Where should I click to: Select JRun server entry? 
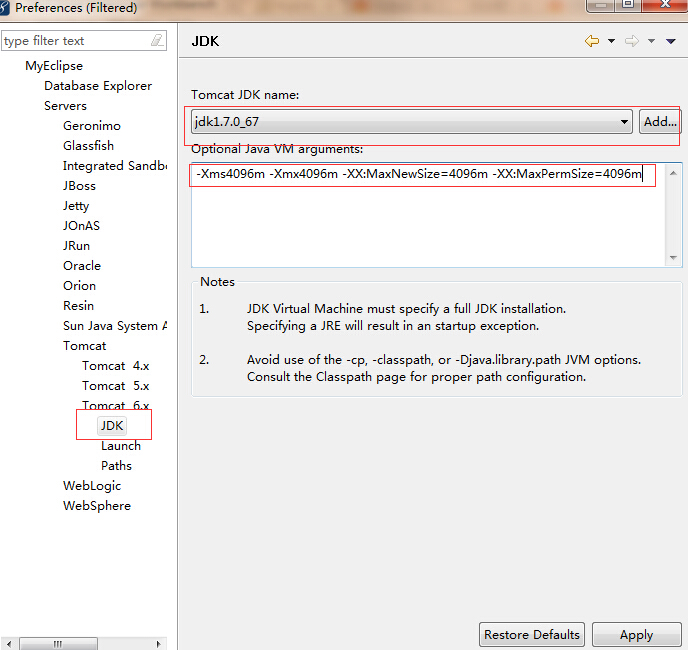pos(76,246)
